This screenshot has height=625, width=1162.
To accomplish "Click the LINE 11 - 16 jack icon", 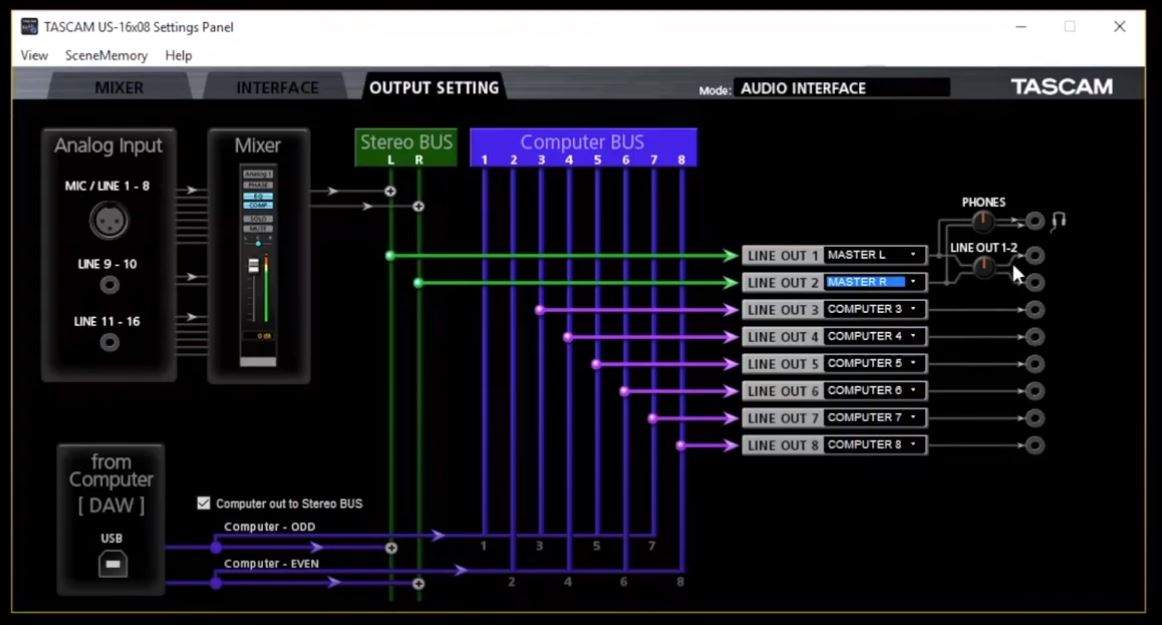I will 110,342.
